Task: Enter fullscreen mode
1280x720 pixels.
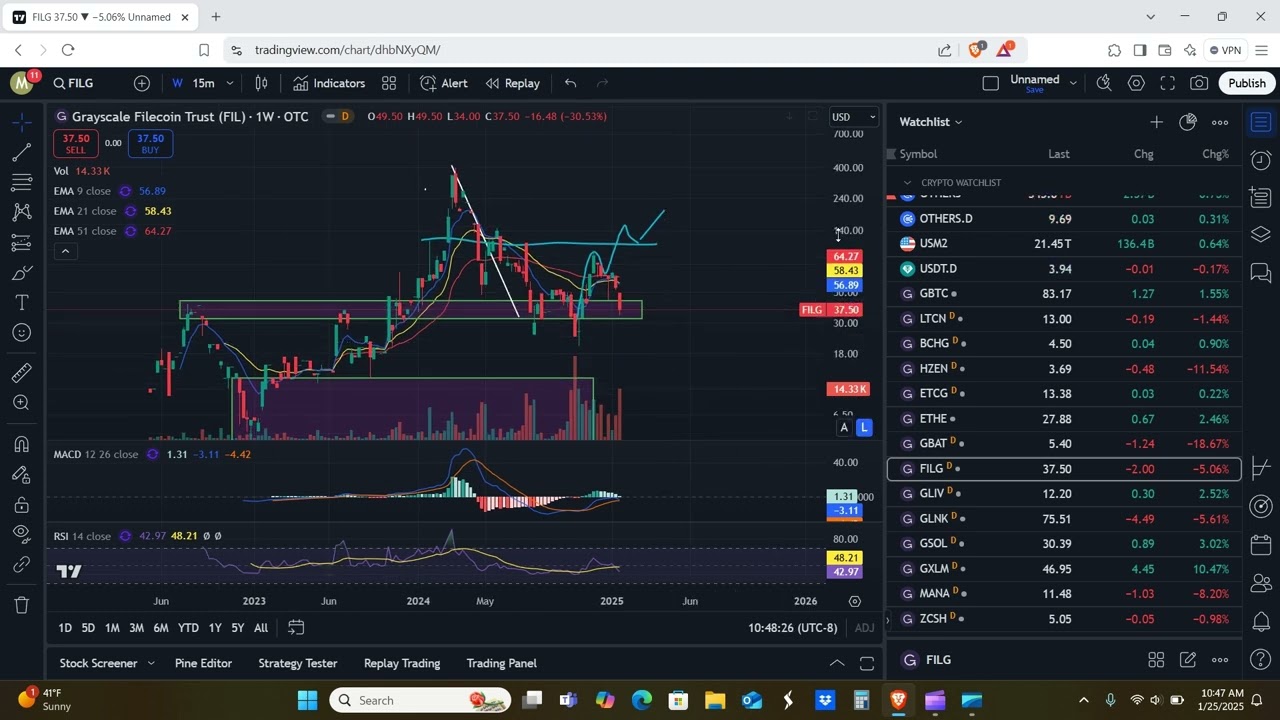Action: (1167, 83)
